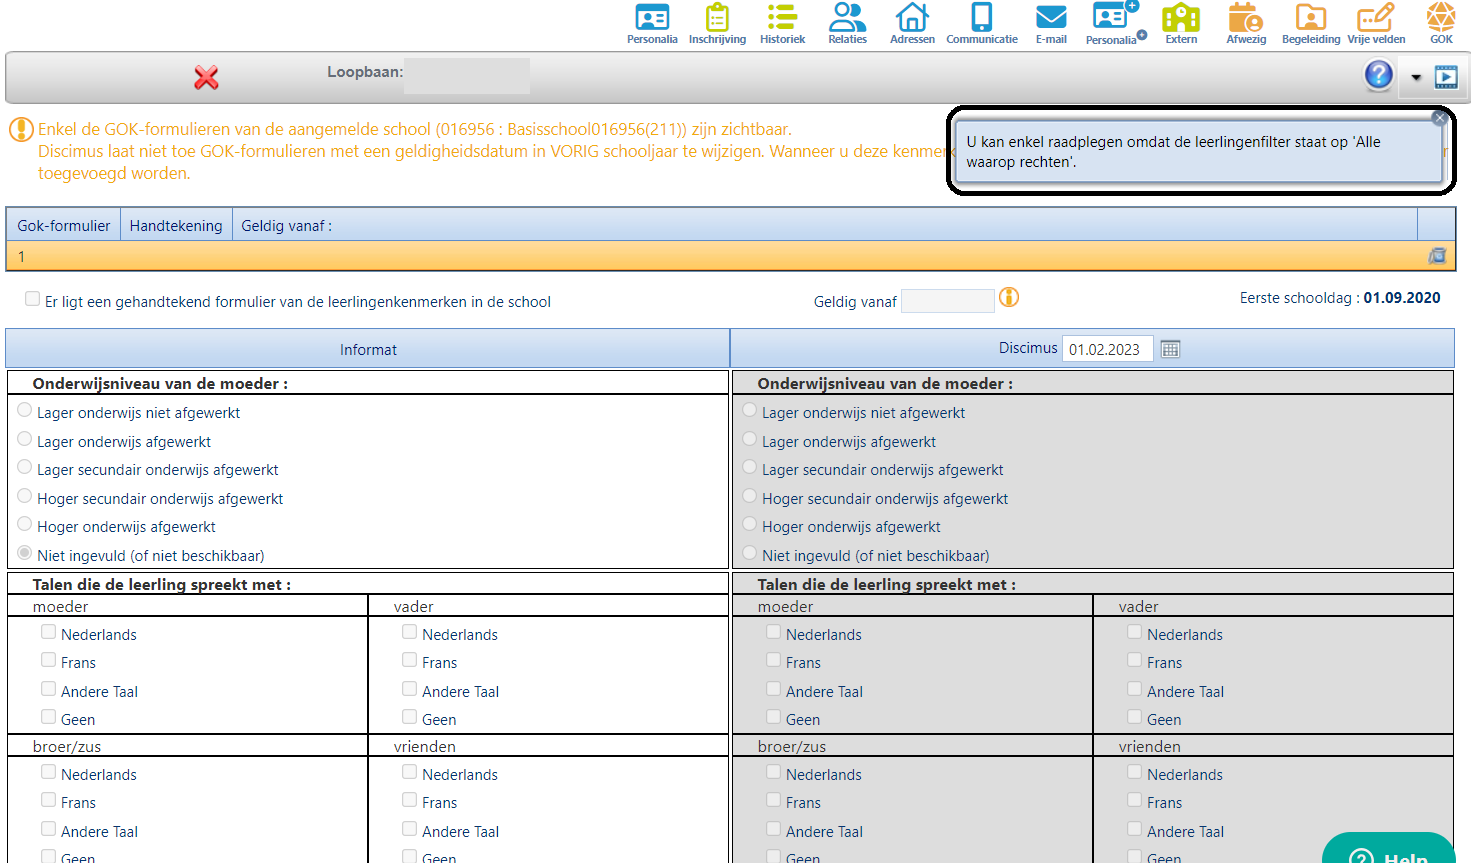Expand the dropdown arrow beside help icon
Image resolution: width=1471 pixels, height=863 pixels.
(1415, 77)
